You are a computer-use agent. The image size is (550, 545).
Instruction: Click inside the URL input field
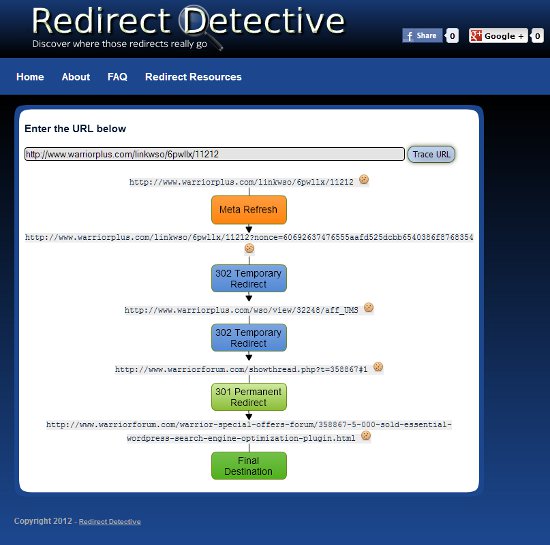click(214, 154)
